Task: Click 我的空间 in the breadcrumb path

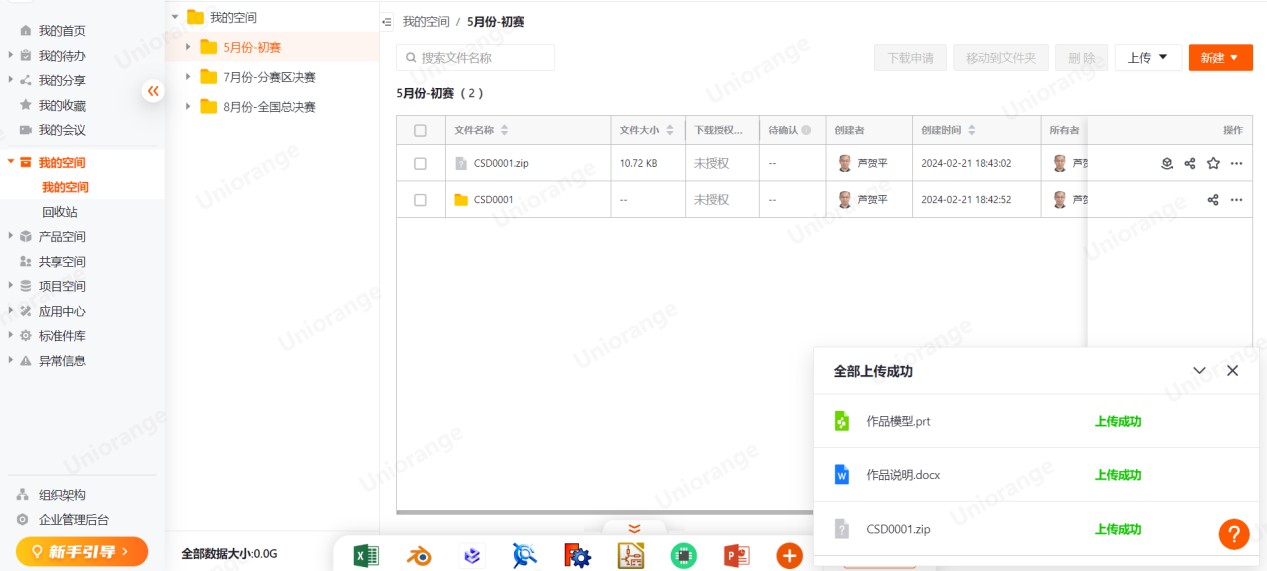Action: 426,21
